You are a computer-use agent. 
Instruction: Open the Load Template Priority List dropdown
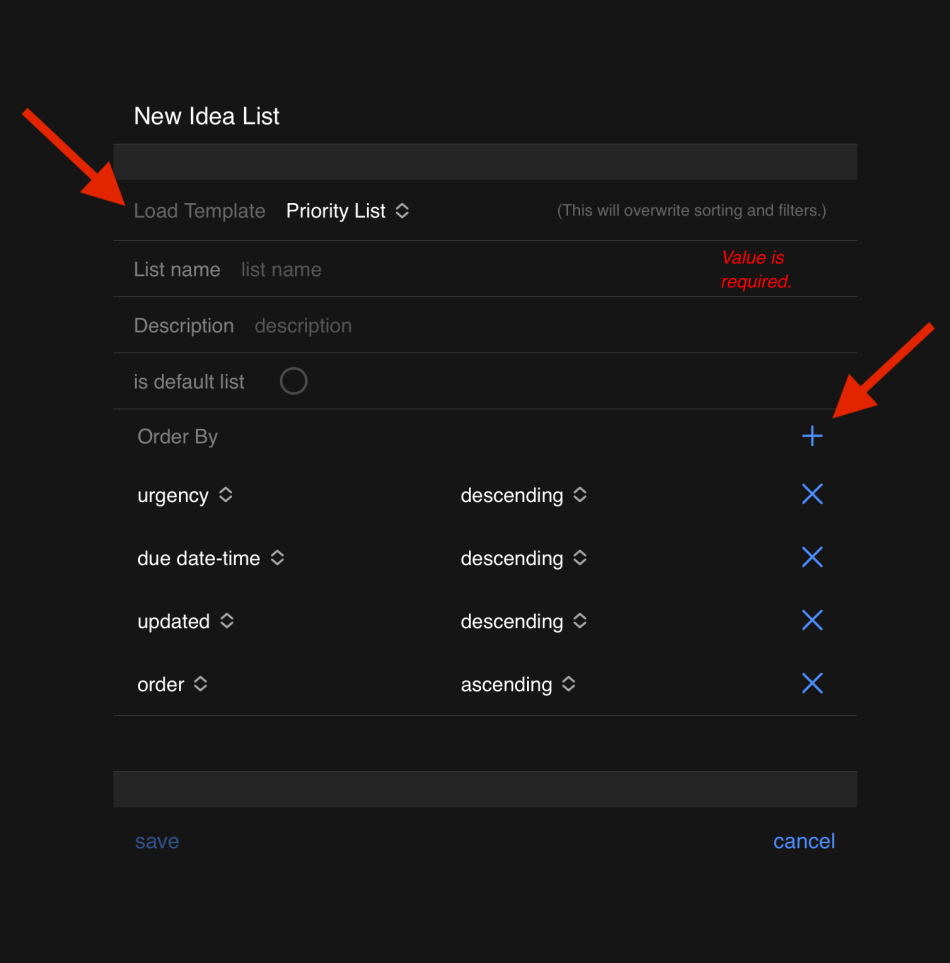(x=347, y=211)
